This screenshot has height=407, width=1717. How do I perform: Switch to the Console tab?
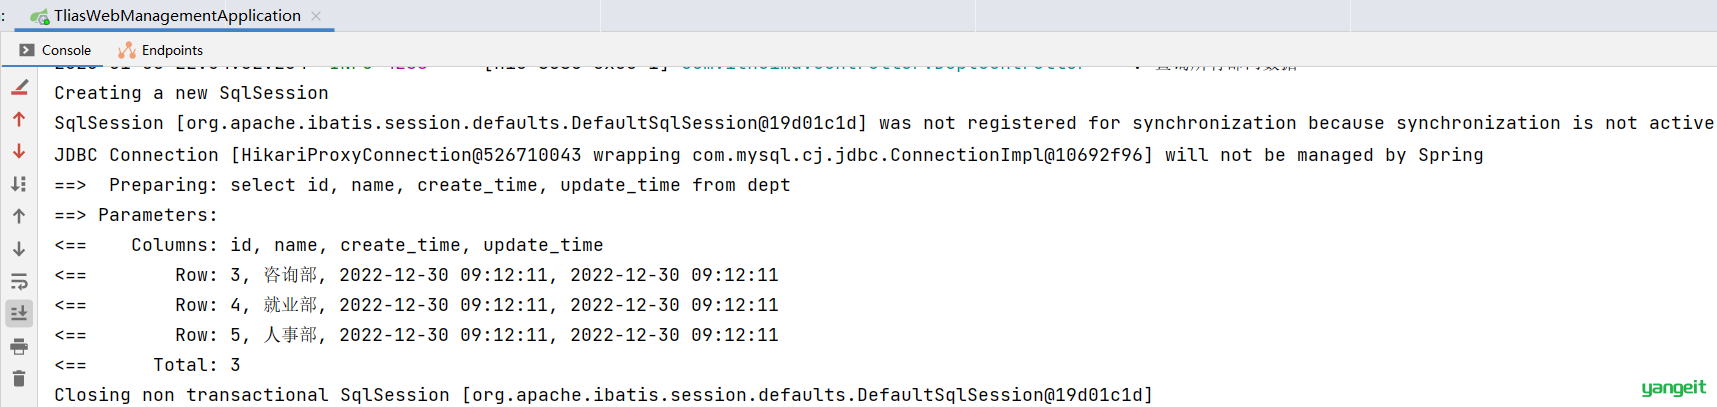point(55,50)
